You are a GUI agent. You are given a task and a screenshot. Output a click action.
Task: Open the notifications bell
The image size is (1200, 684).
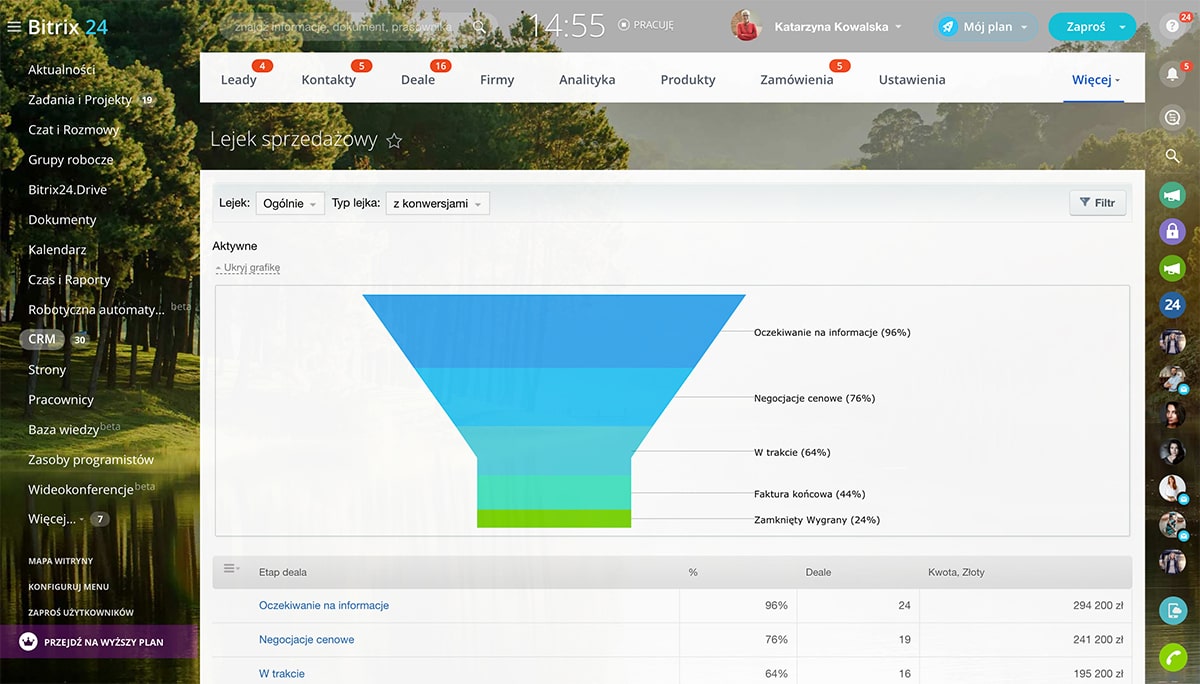[1172, 74]
